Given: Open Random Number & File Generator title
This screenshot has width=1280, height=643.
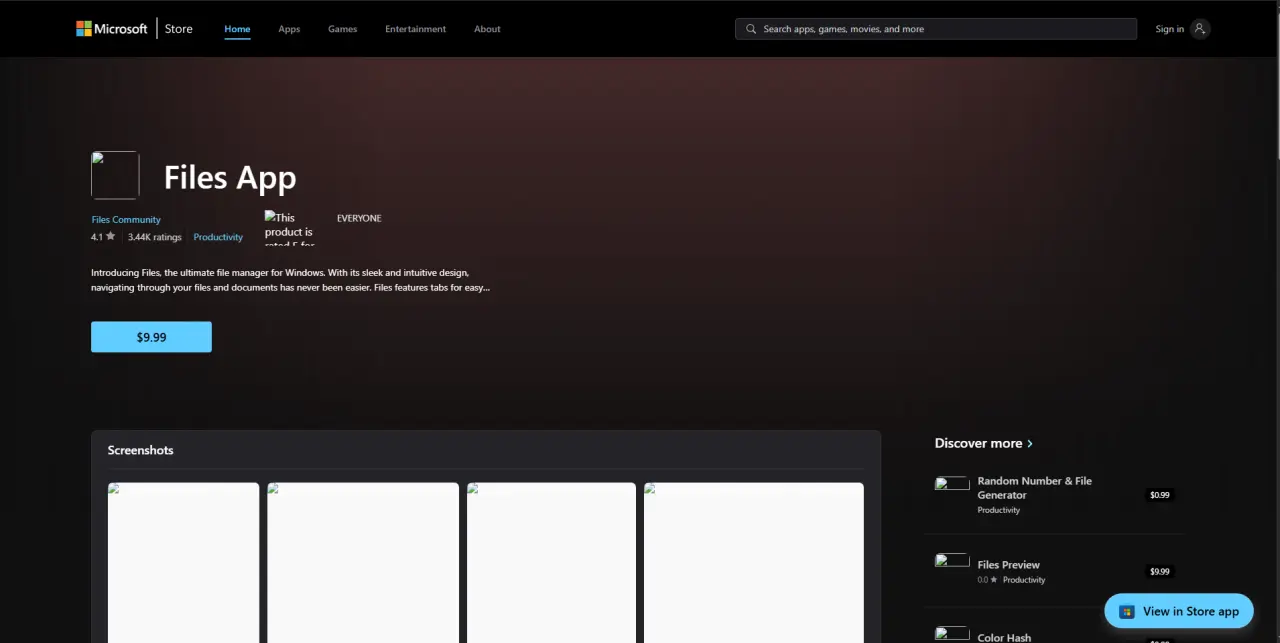Looking at the screenshot, I should tap(1035, 488).
